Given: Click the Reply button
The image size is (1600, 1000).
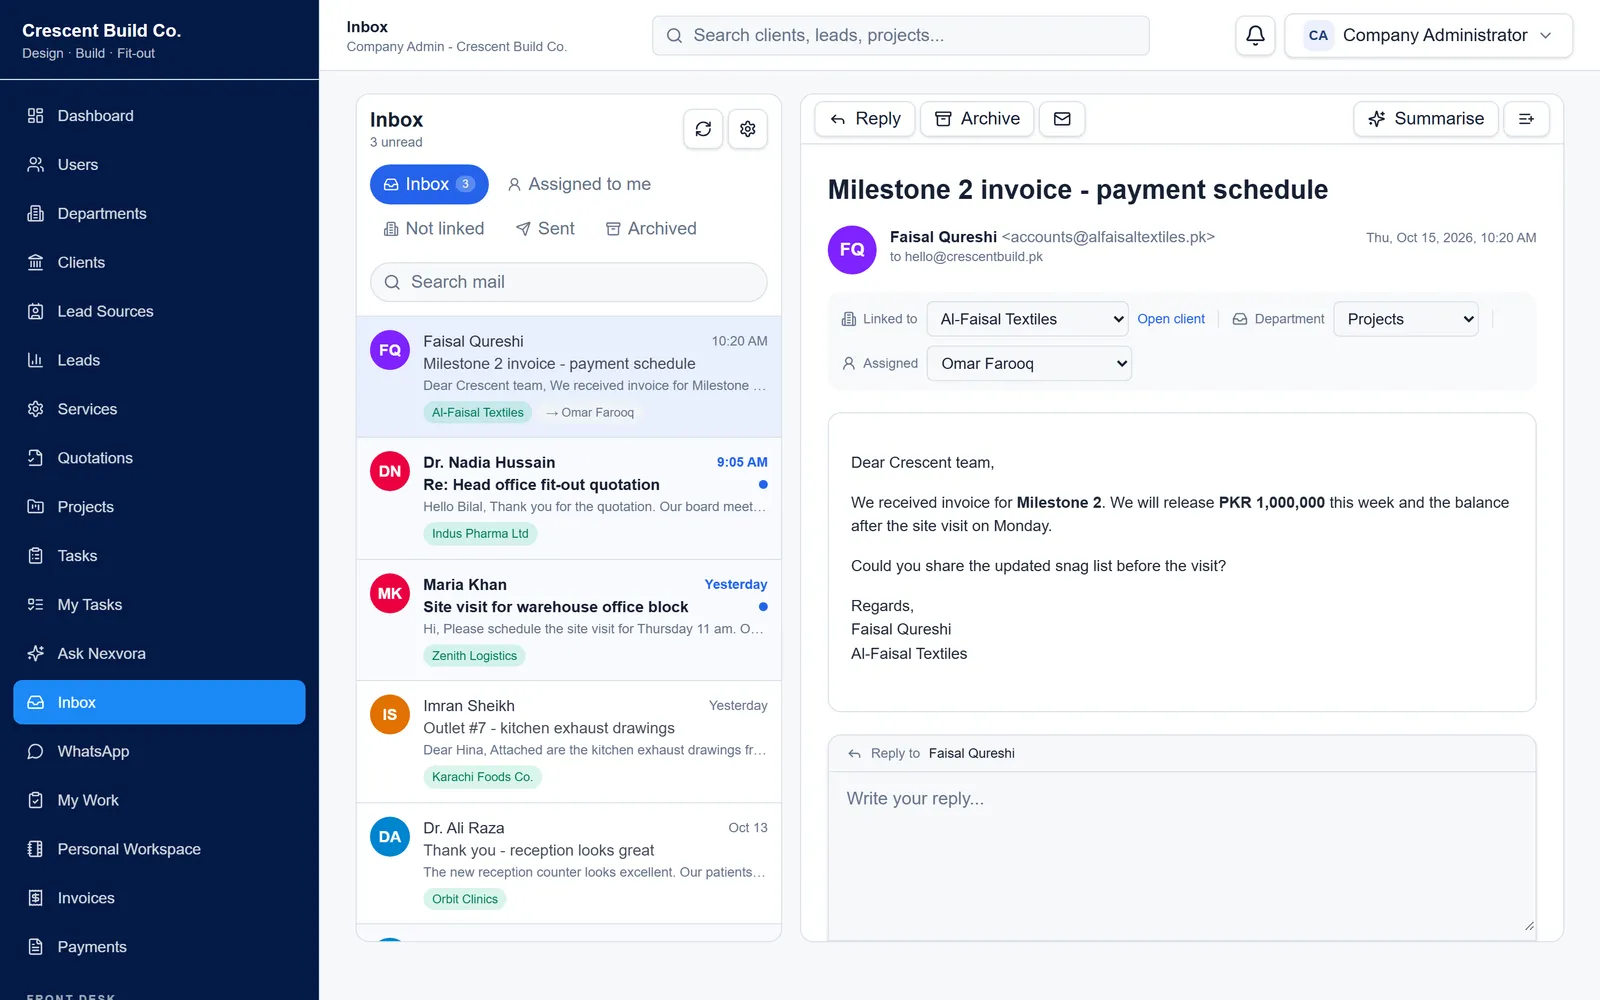Looking at the screenshot, I should (865, 119).
